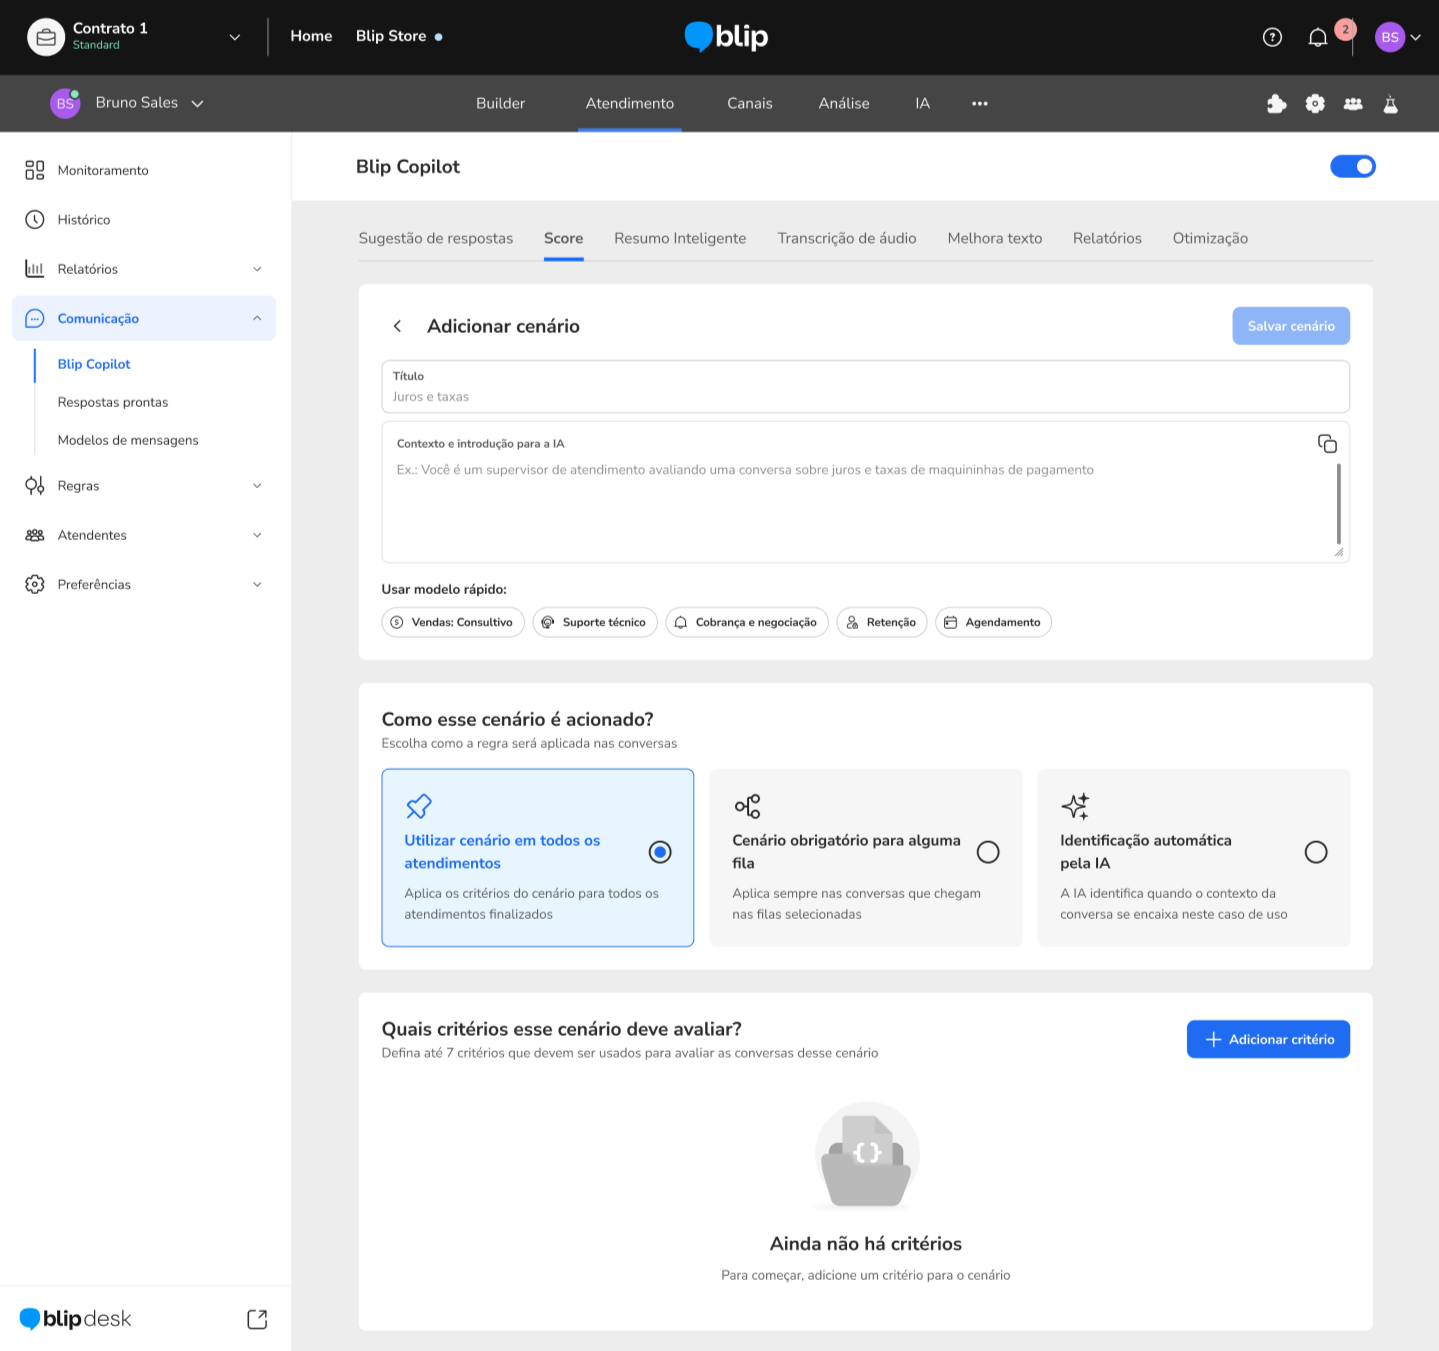Viewport: 1439px width, 1351px height.
Task: Collapse the Comunicação sidebar section
Action: click(x=257, y=318)
